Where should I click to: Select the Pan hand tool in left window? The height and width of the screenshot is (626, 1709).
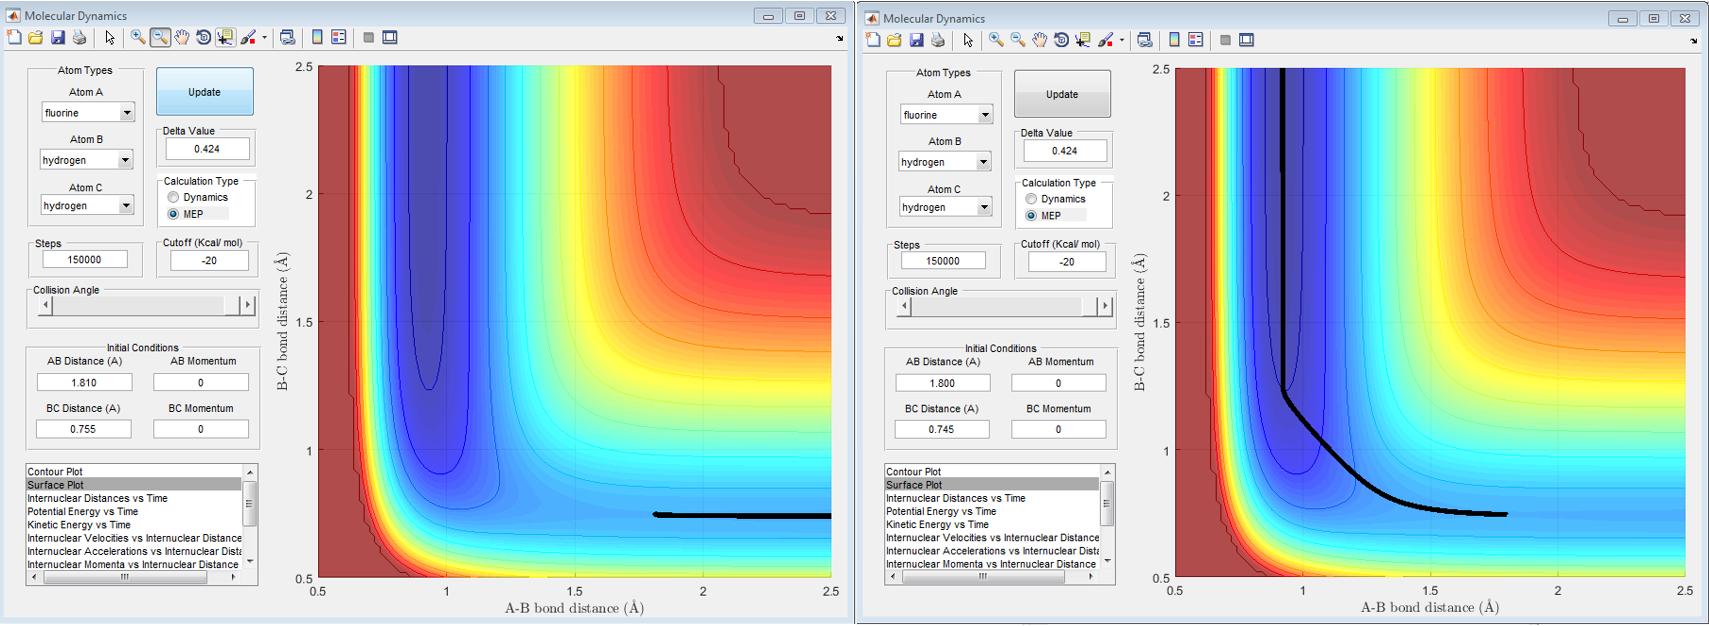[x=182, y=38]
